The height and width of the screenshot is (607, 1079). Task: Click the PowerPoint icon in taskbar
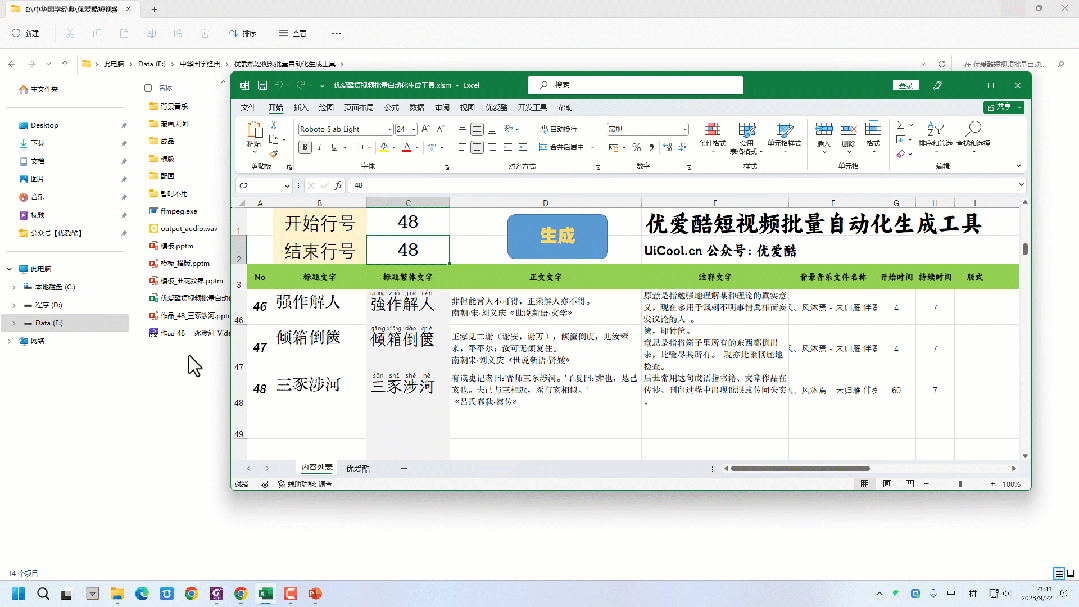click(315, 593)
